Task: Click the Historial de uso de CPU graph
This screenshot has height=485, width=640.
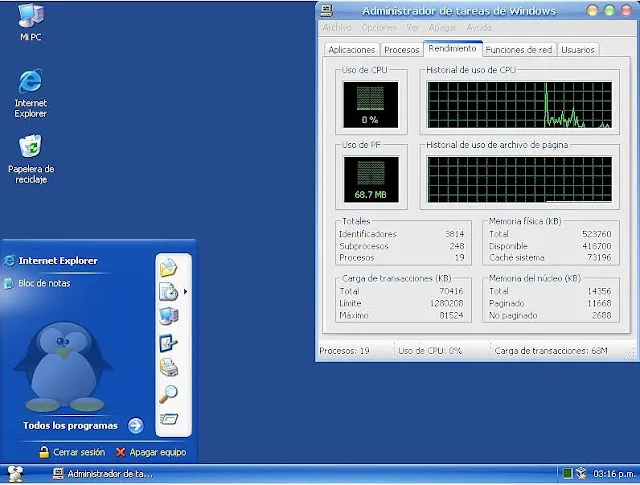Action: click(x=519, y=105)
